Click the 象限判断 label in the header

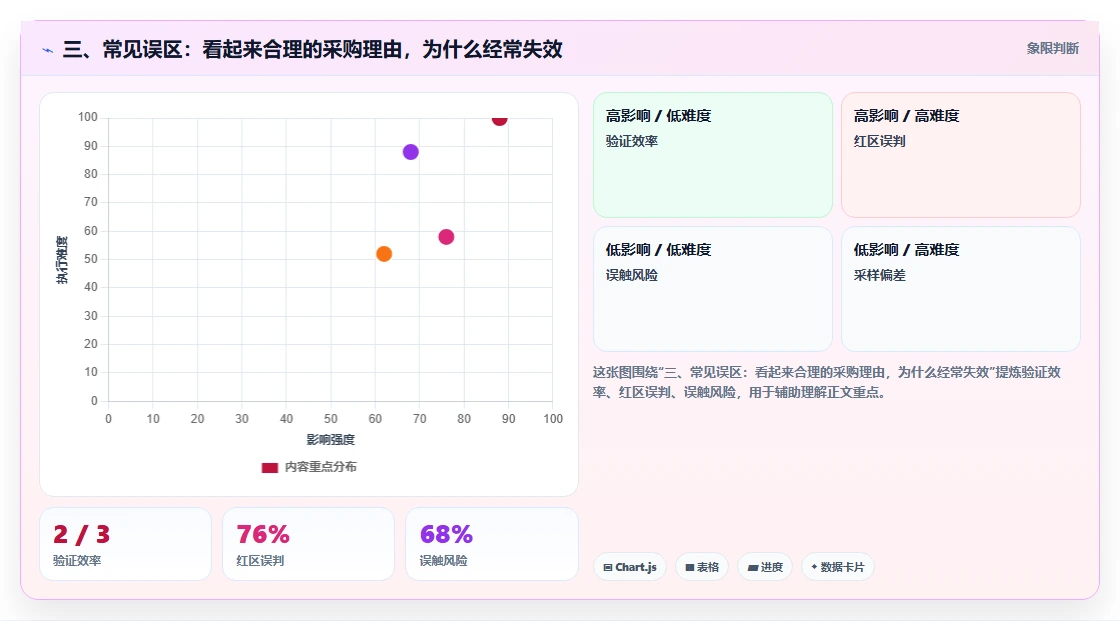pos(1052,49)
